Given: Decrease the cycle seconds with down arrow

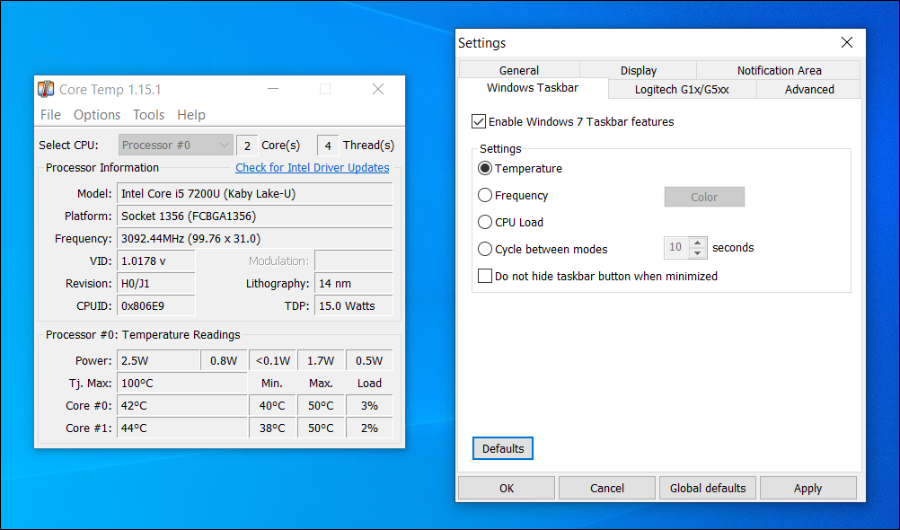Looking at the screenshot, I should pyautogui.click(x=697, y=253).
